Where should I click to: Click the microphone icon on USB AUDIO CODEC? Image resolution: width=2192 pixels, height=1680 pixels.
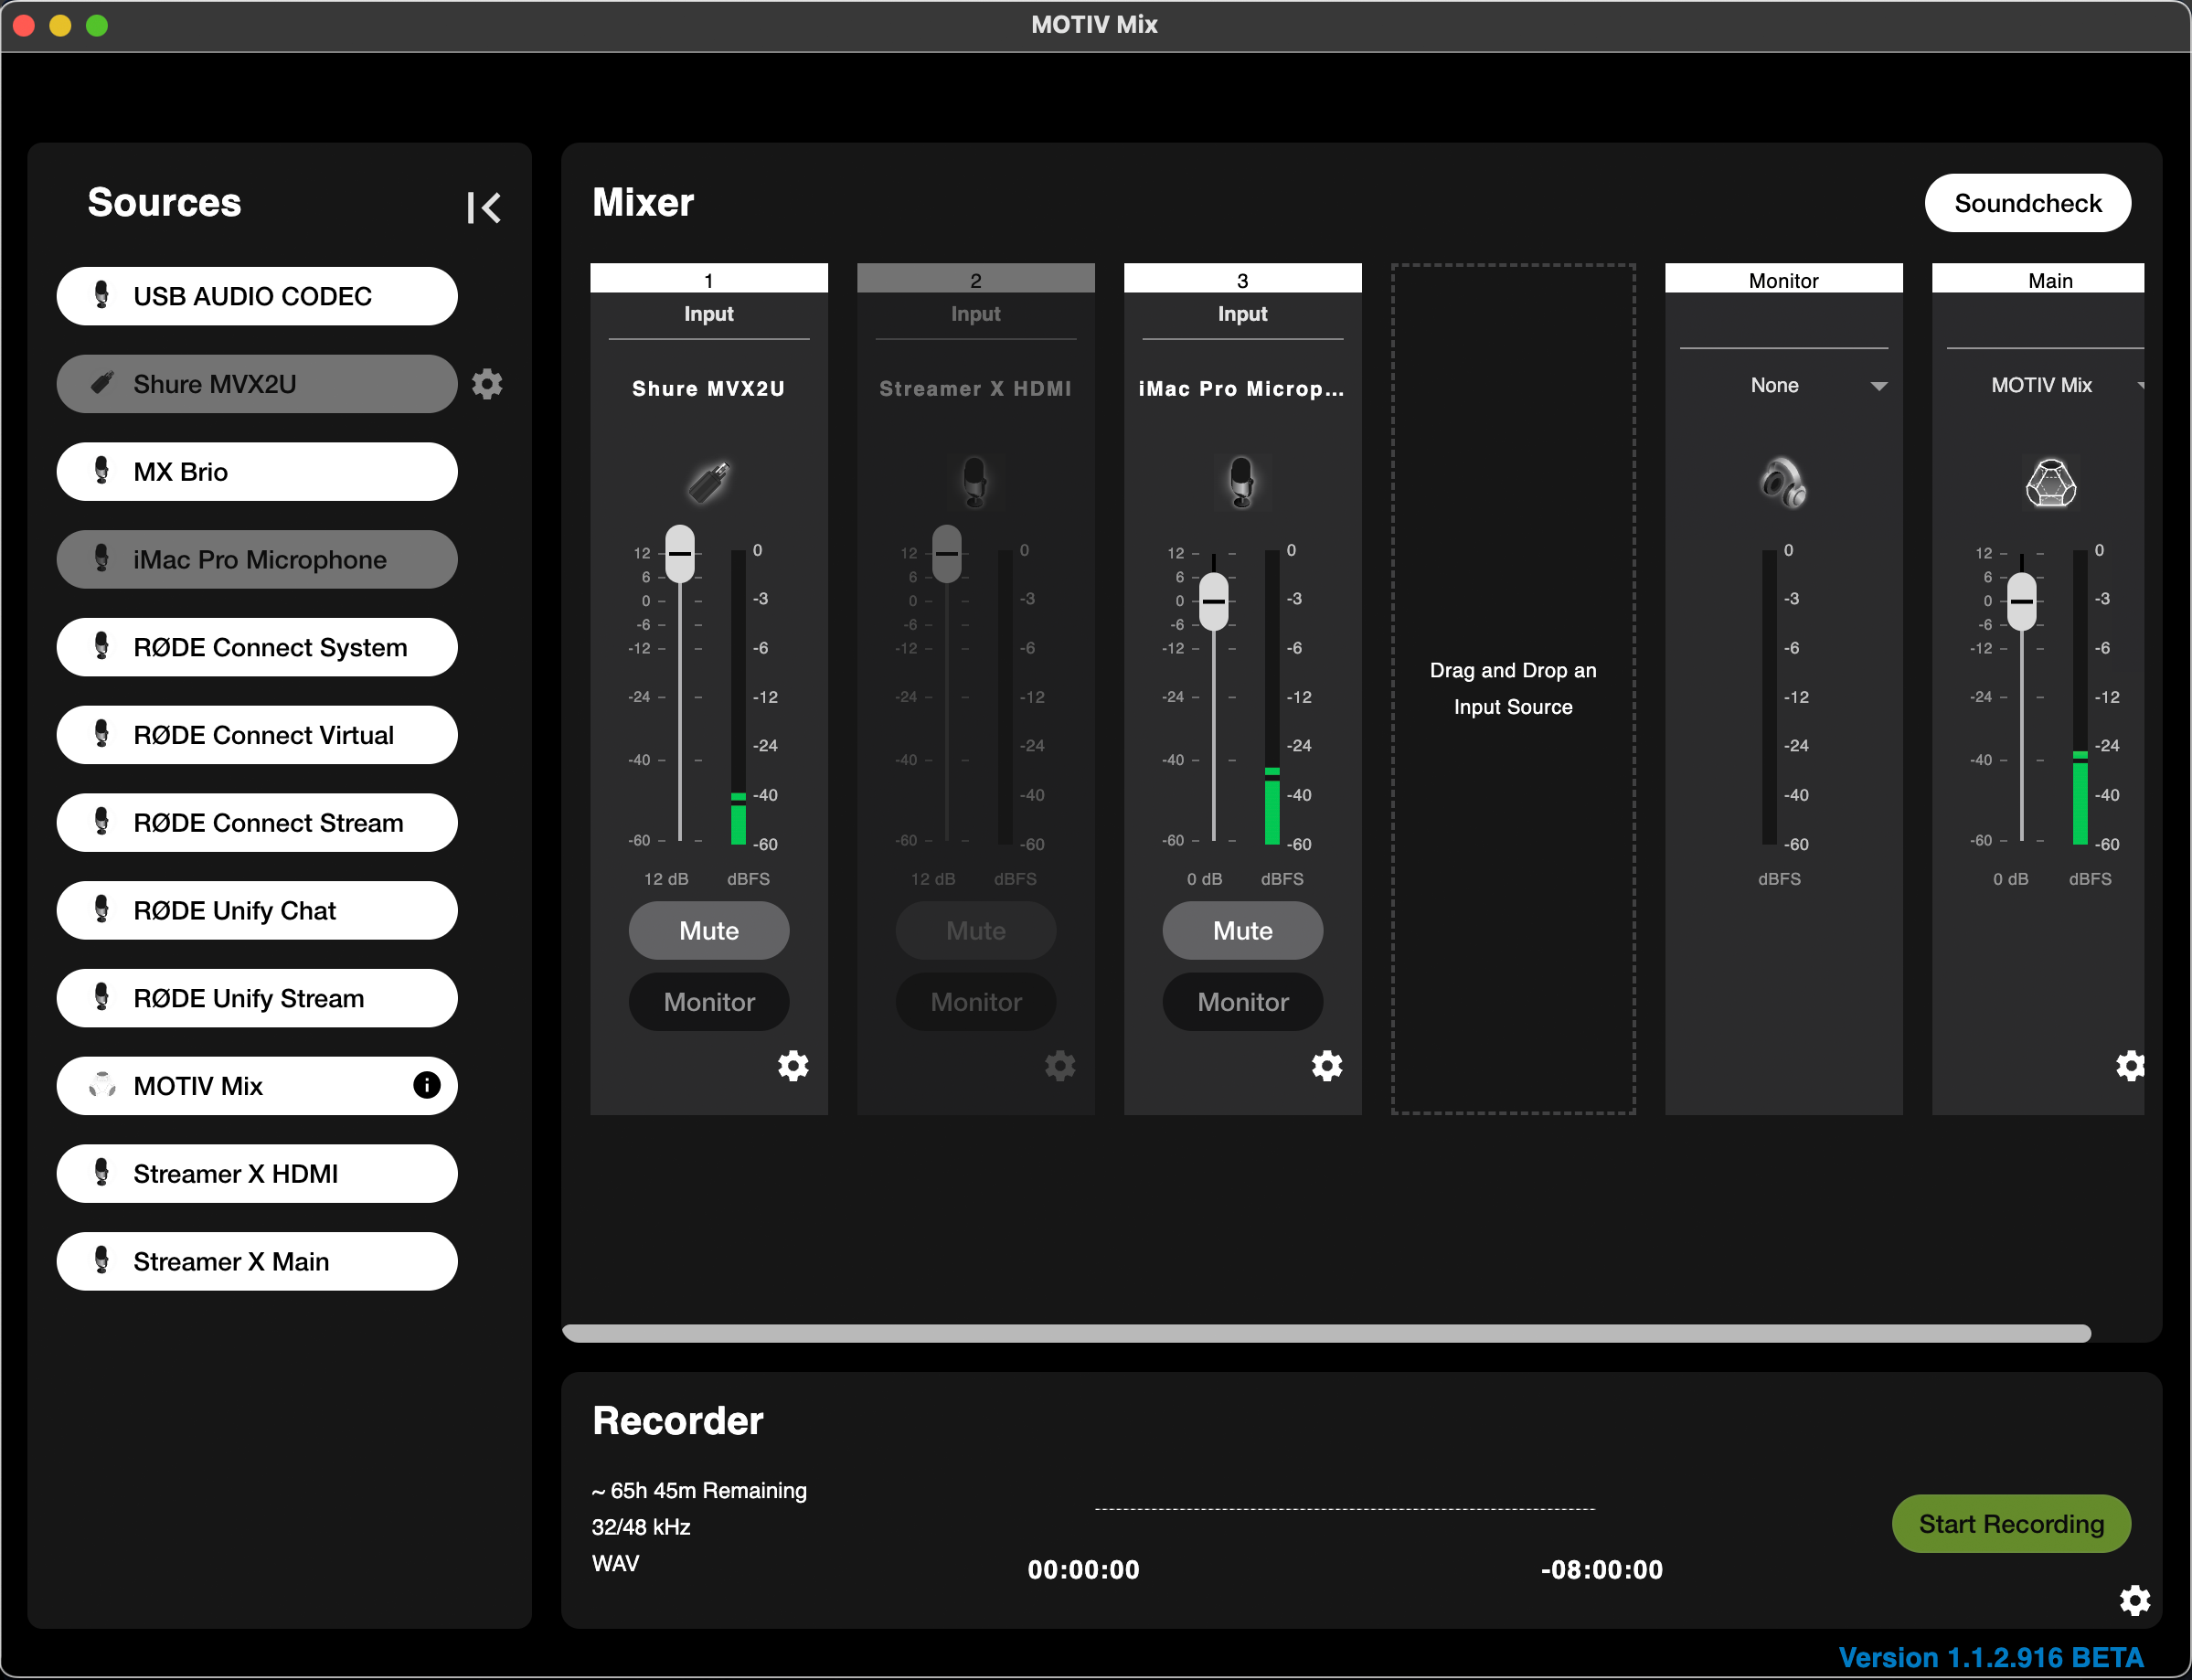(101, 295)
